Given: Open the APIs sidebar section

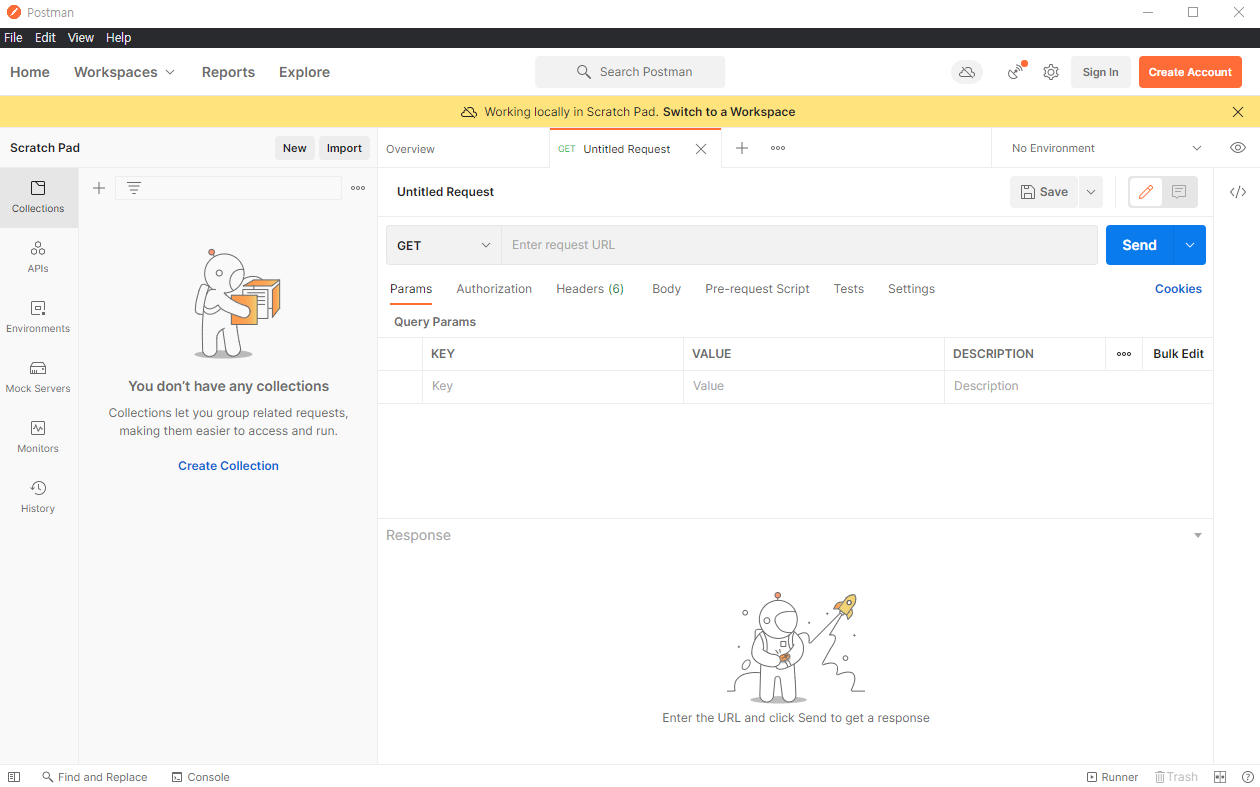Looking at the screenshot, I should click(x=38, y=257).
